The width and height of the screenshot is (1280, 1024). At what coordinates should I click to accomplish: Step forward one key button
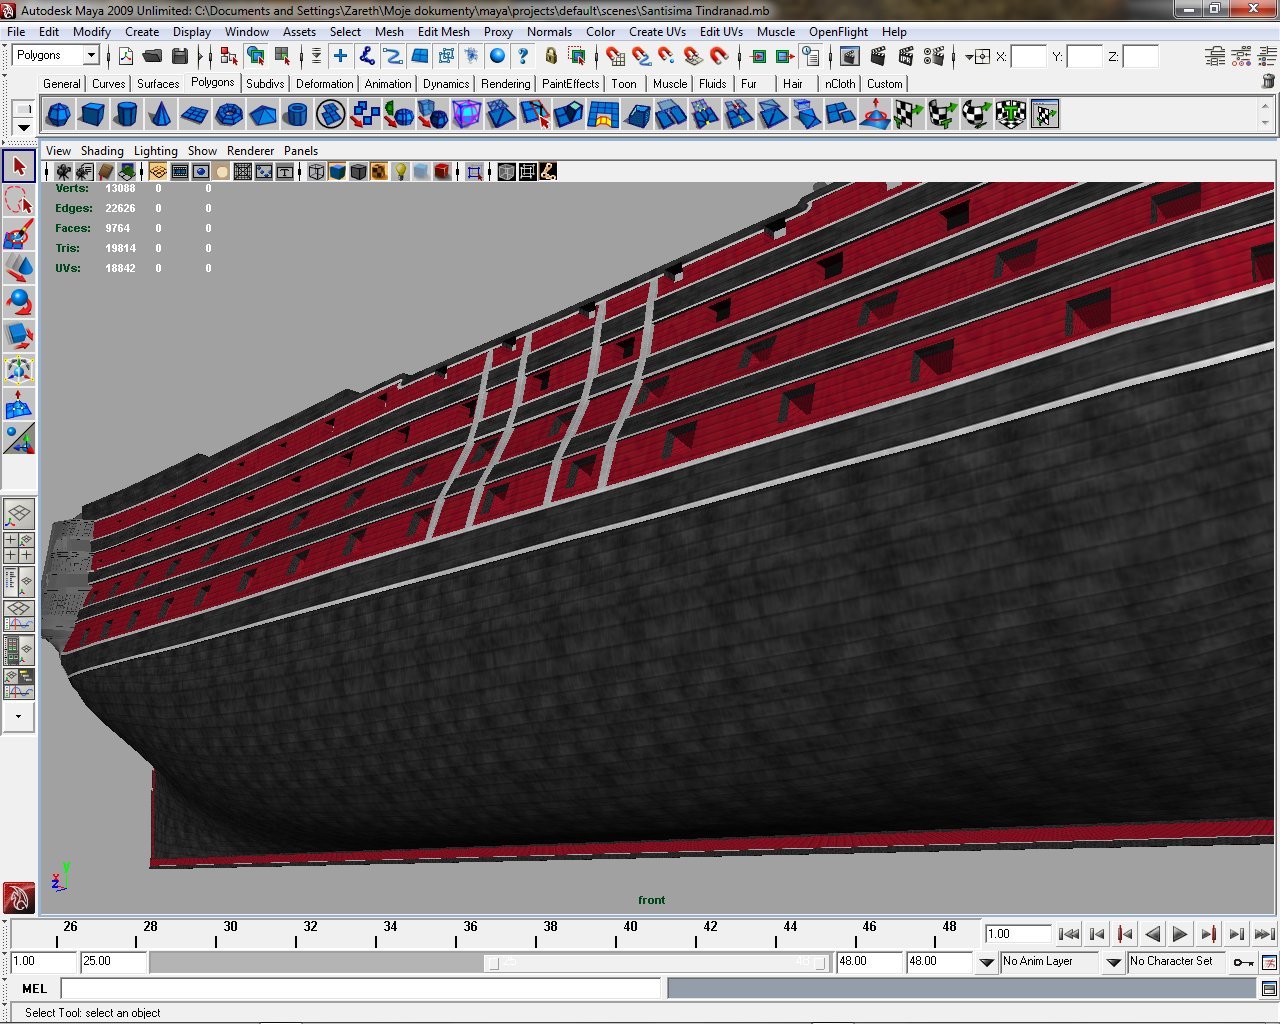pyautogui.click(x=1208, y=934)
